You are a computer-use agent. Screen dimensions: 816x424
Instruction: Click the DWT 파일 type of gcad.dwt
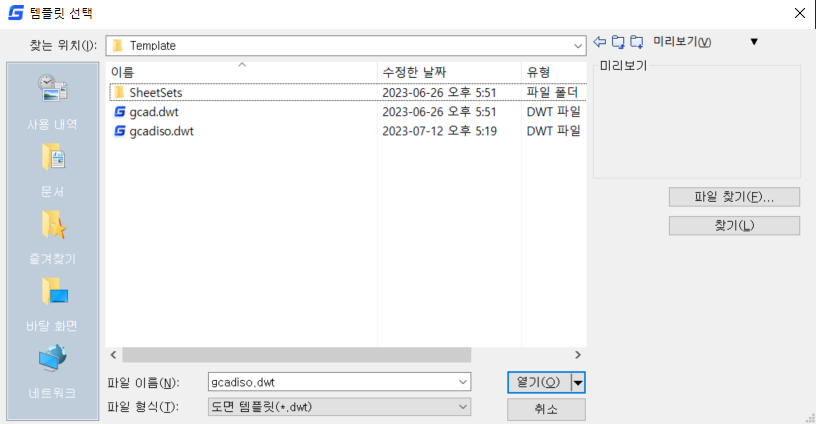click(x=553, y=112)
